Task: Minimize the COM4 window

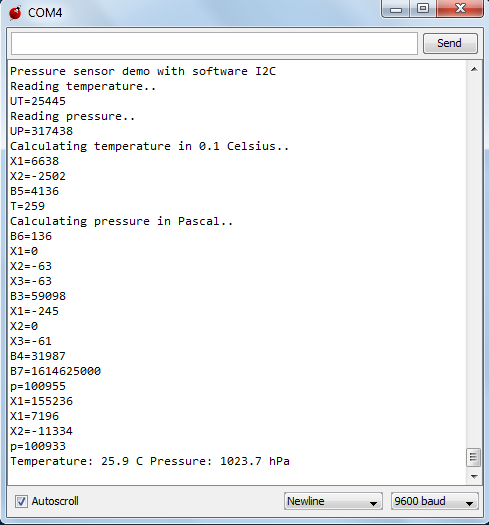Action: click(x=396, y=9)
